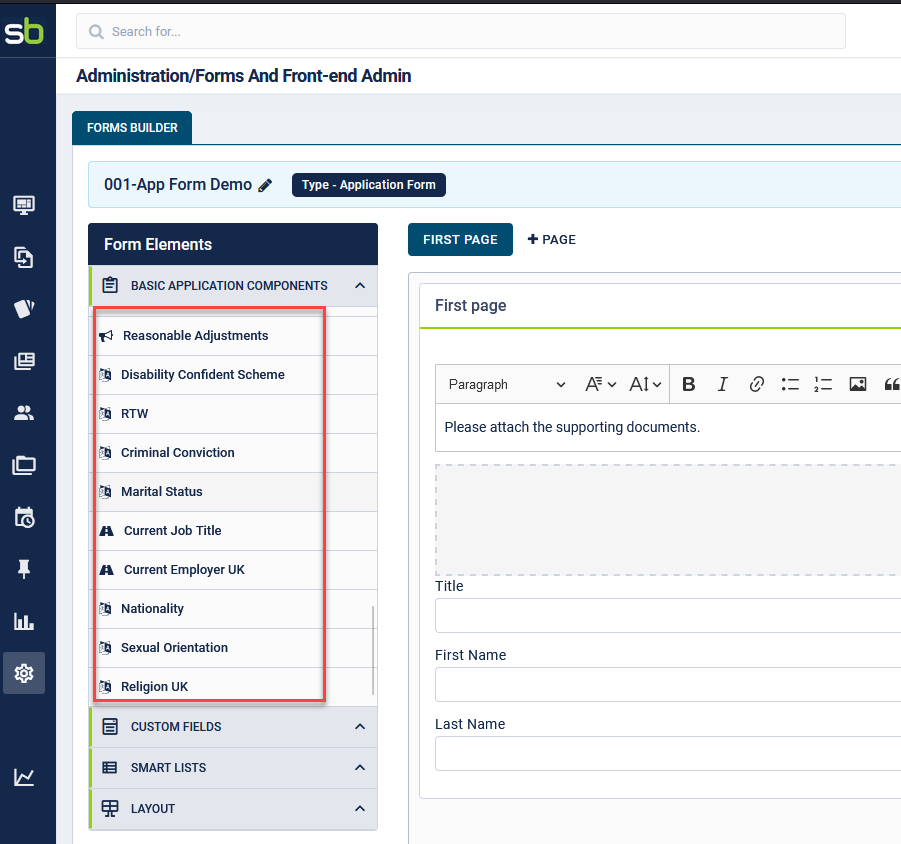Viewport: 901px width, 844px height.
Task: Click the Administration/Forms And Front-end Admin heading
Action: (x=244, y=76)
